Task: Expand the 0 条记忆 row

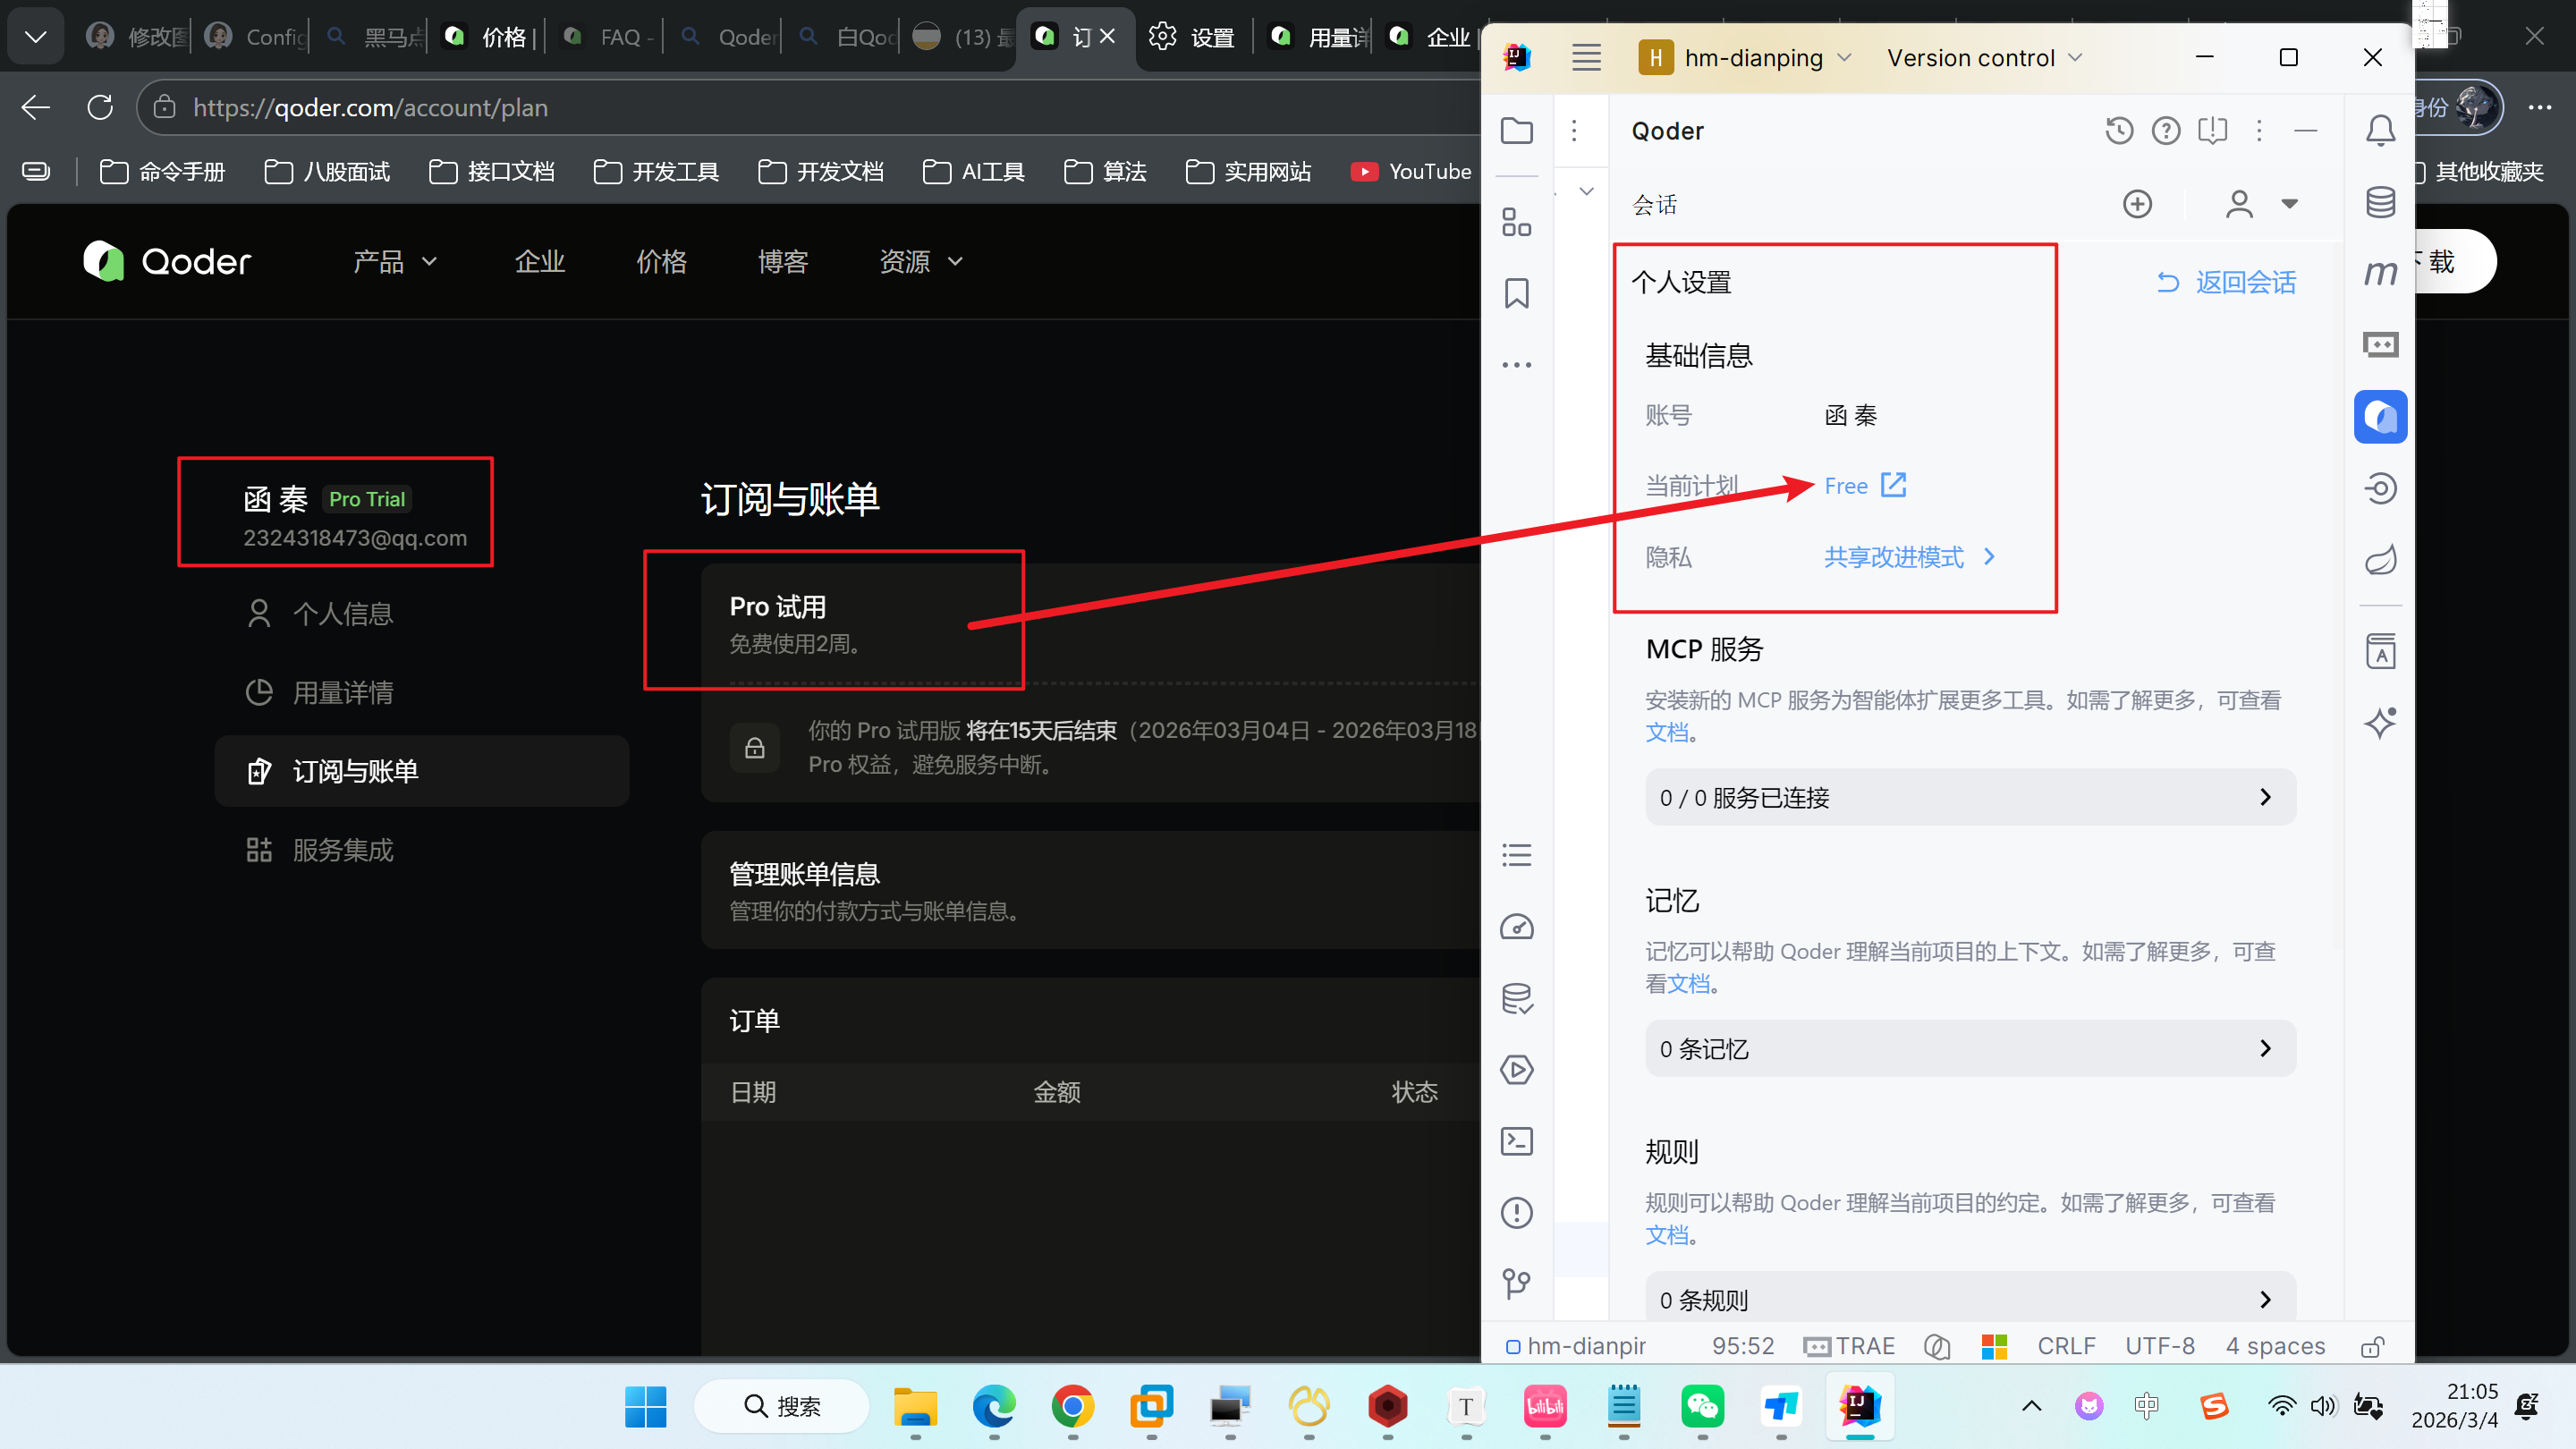Action: (x=1970, y=1048)
